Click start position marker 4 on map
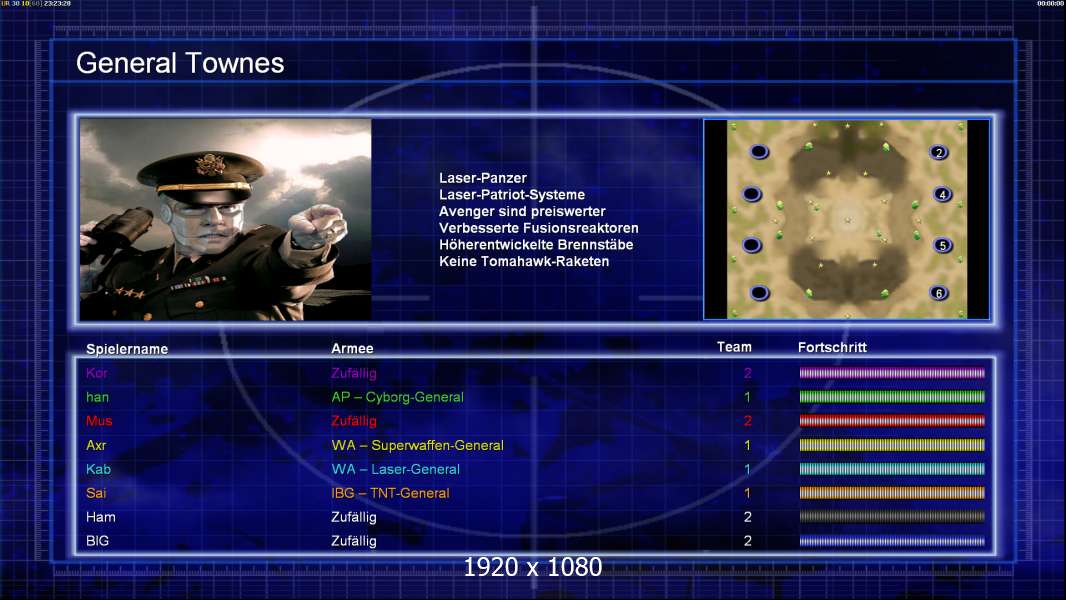This screenshot has height=600, width=1066. 942,194
